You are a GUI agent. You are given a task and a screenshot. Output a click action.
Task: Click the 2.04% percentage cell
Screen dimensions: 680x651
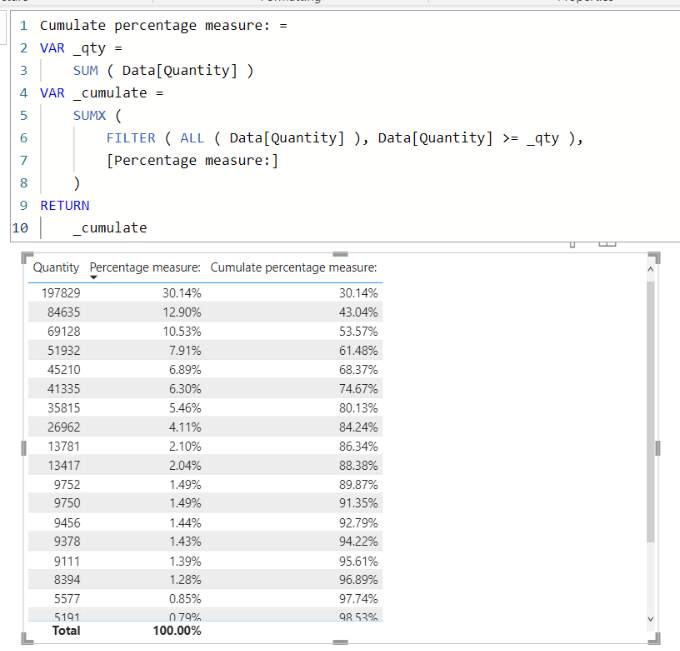pyautogui.click(x=185, y=465)
